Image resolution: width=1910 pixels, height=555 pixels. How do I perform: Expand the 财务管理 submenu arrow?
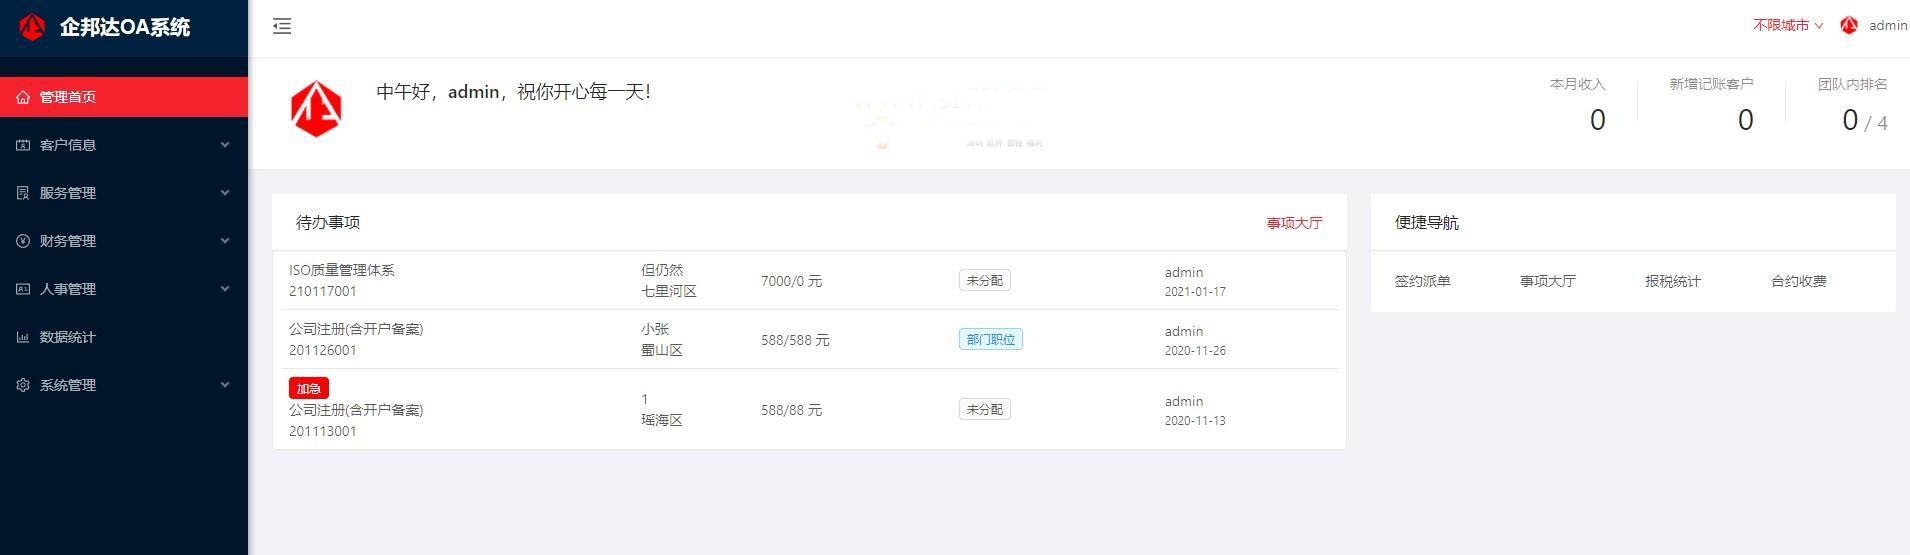(225, 241)
